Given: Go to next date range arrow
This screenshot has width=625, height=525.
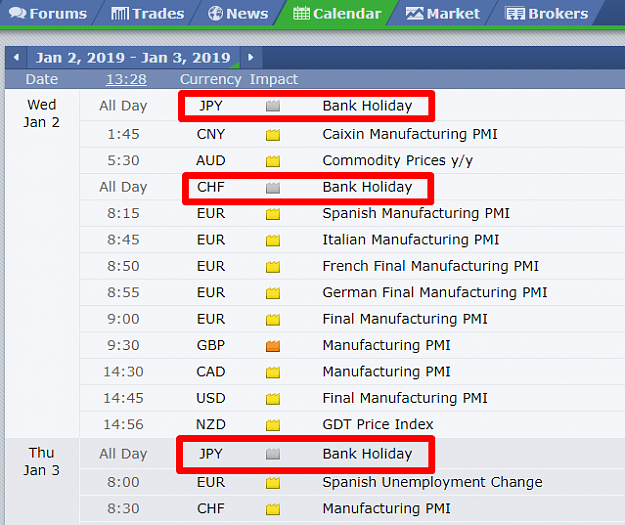Looking at the screenshot, I should click(251, 57).
